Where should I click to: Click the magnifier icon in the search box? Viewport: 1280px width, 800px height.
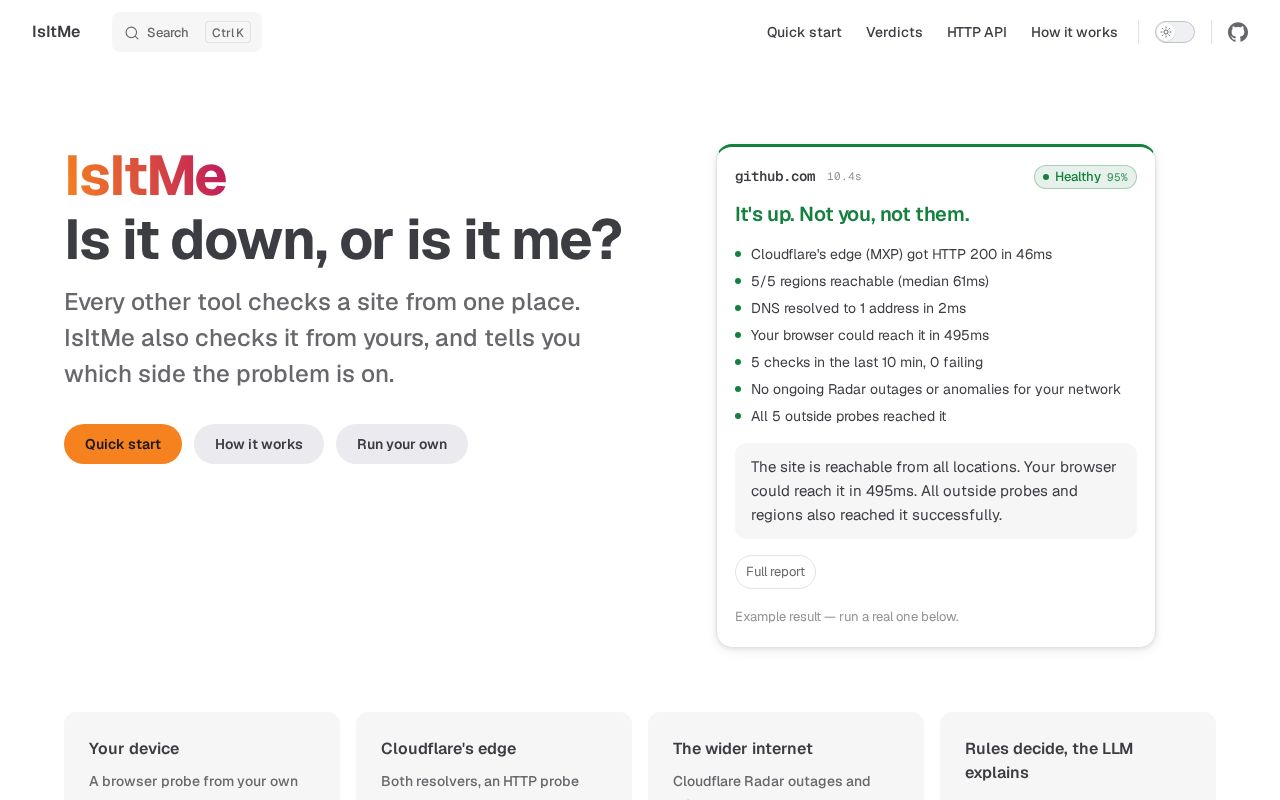point(132,33)
